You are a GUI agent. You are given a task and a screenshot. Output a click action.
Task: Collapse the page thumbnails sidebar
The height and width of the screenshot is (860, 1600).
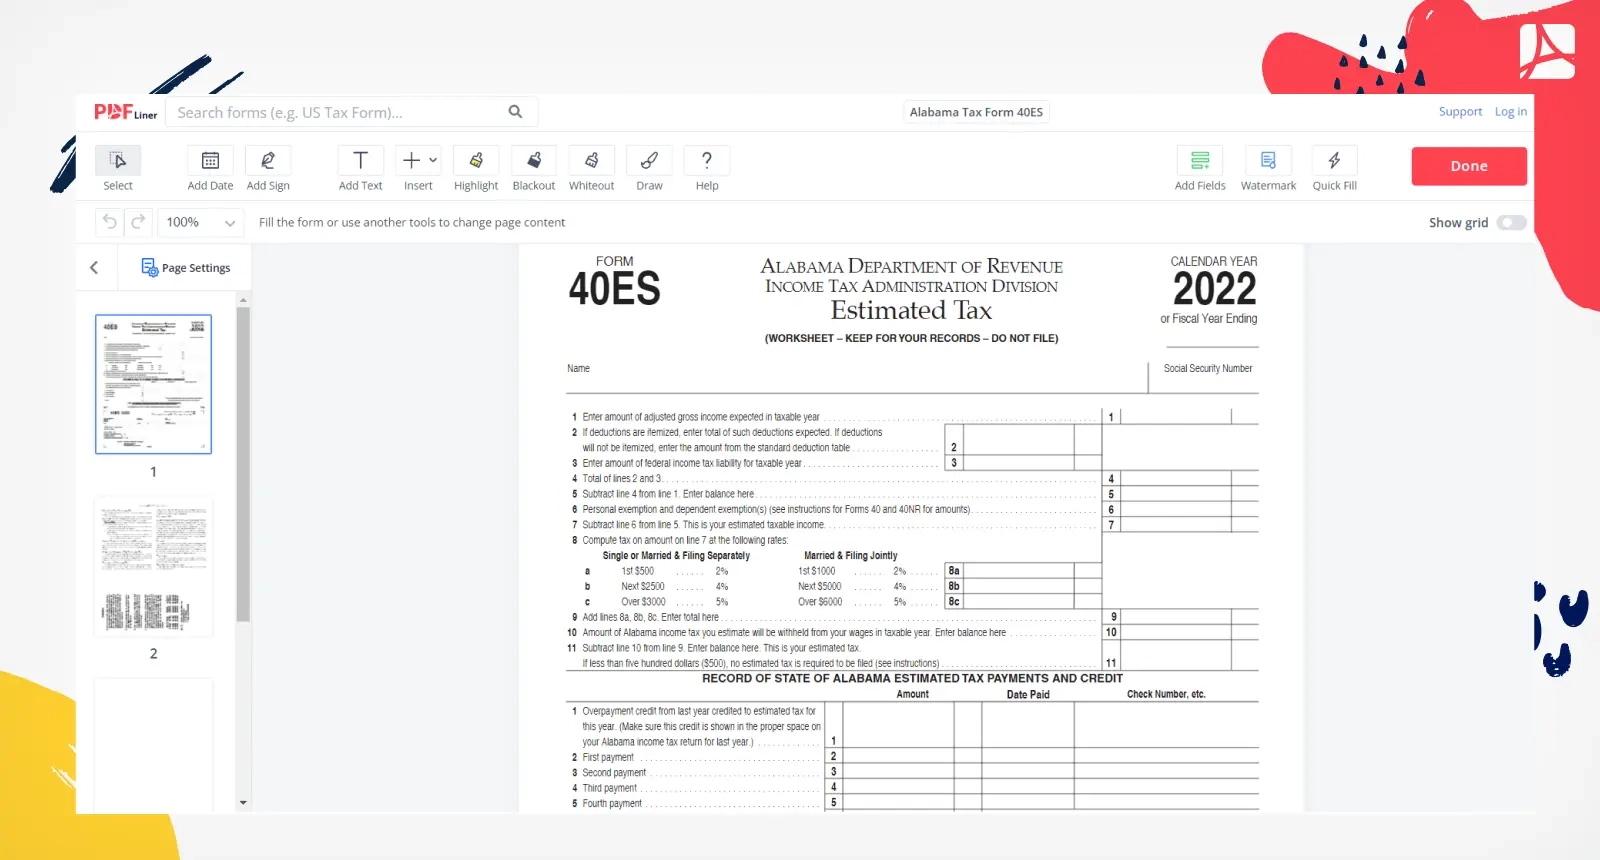pyautogui.click(x=94, y=268)
